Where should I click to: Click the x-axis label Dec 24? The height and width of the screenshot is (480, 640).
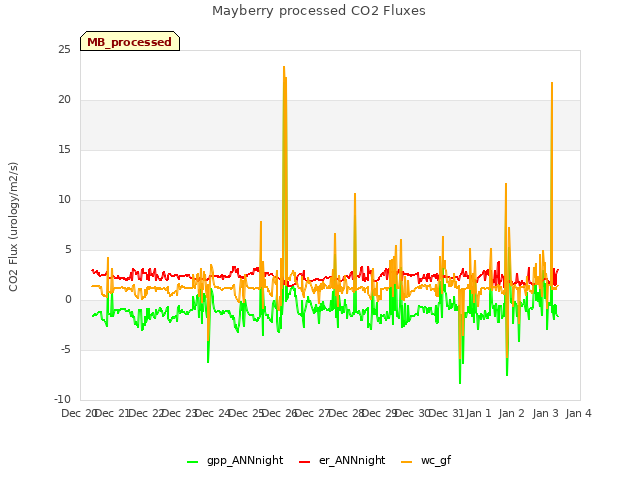pos(213,413)
